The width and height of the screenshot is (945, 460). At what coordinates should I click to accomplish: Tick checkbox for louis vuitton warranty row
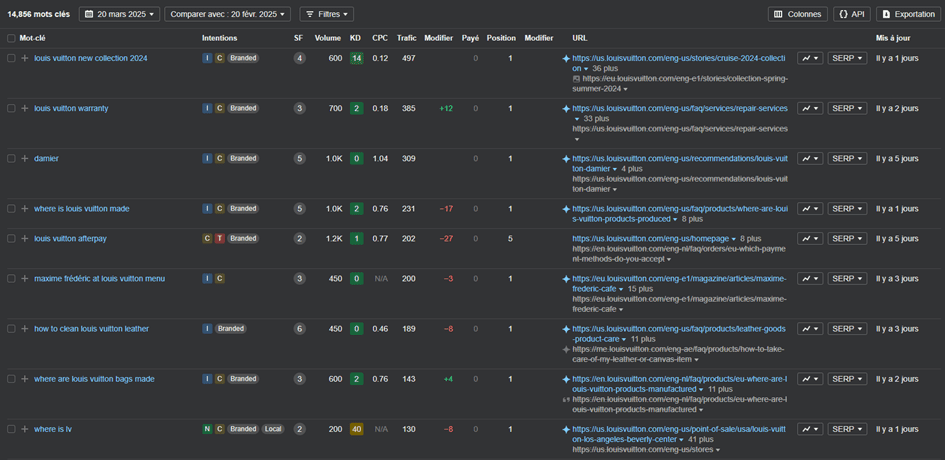[x=11, y=108]
